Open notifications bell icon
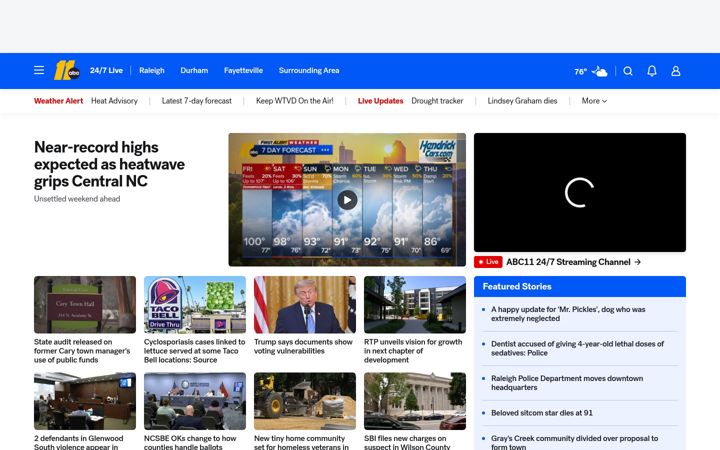This screenshot has height=450, width=720. 652,71
